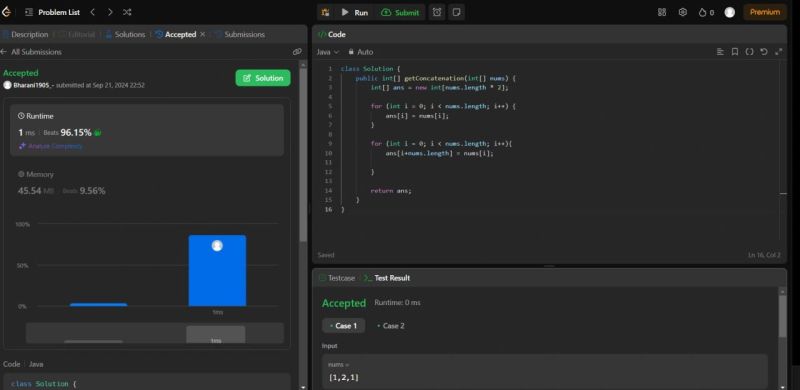Open the Java language dropdown
This screenshot has height=390, width=800.
click(x=328, y=52)
